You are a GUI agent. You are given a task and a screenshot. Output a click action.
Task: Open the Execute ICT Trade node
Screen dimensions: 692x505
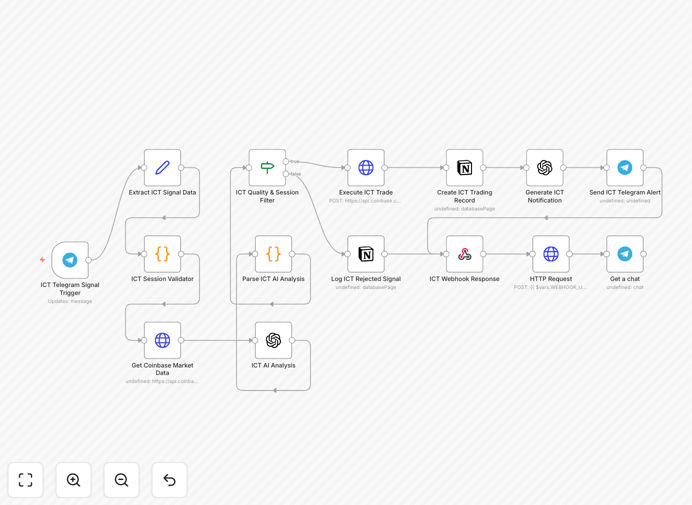click(x=366, y=168)
